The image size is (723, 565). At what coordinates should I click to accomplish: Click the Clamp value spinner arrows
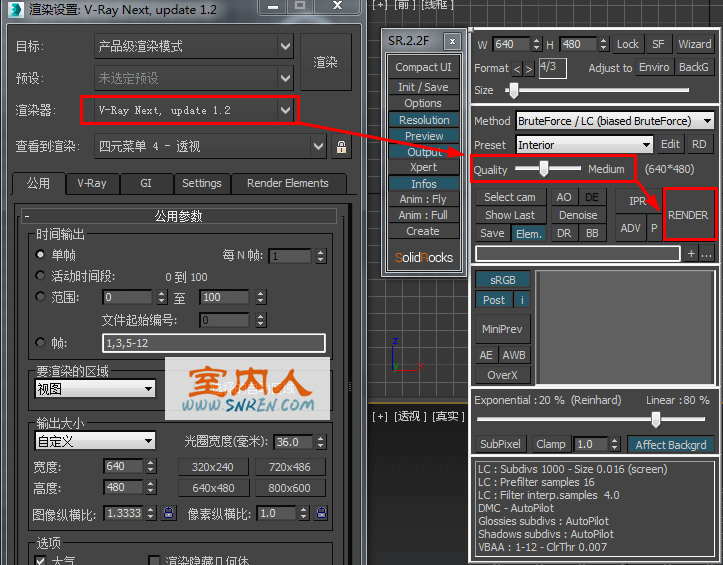pos(614,444)
